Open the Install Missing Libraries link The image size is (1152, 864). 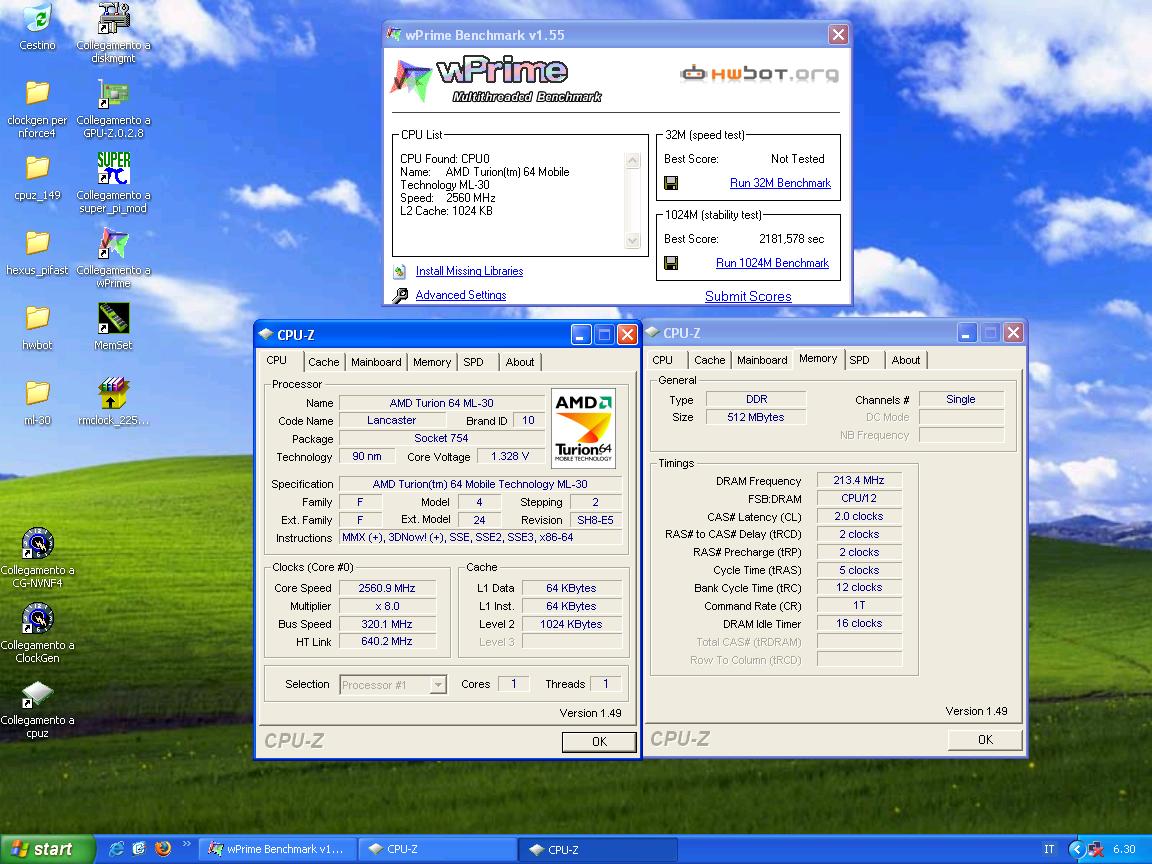pyautogui.click(x=469, y=271)
